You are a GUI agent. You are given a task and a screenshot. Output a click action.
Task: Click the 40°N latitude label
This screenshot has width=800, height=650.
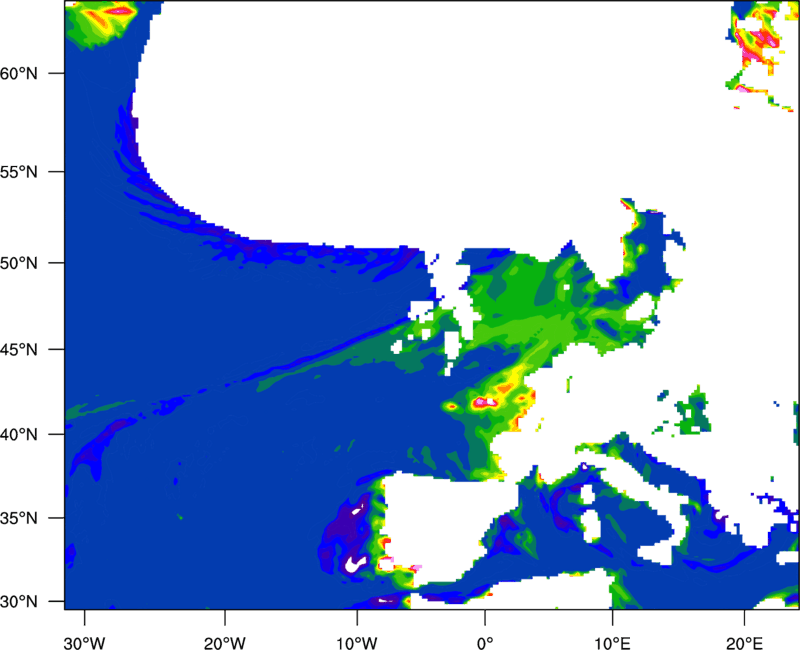pyautogui.click(x=19, y=435)
